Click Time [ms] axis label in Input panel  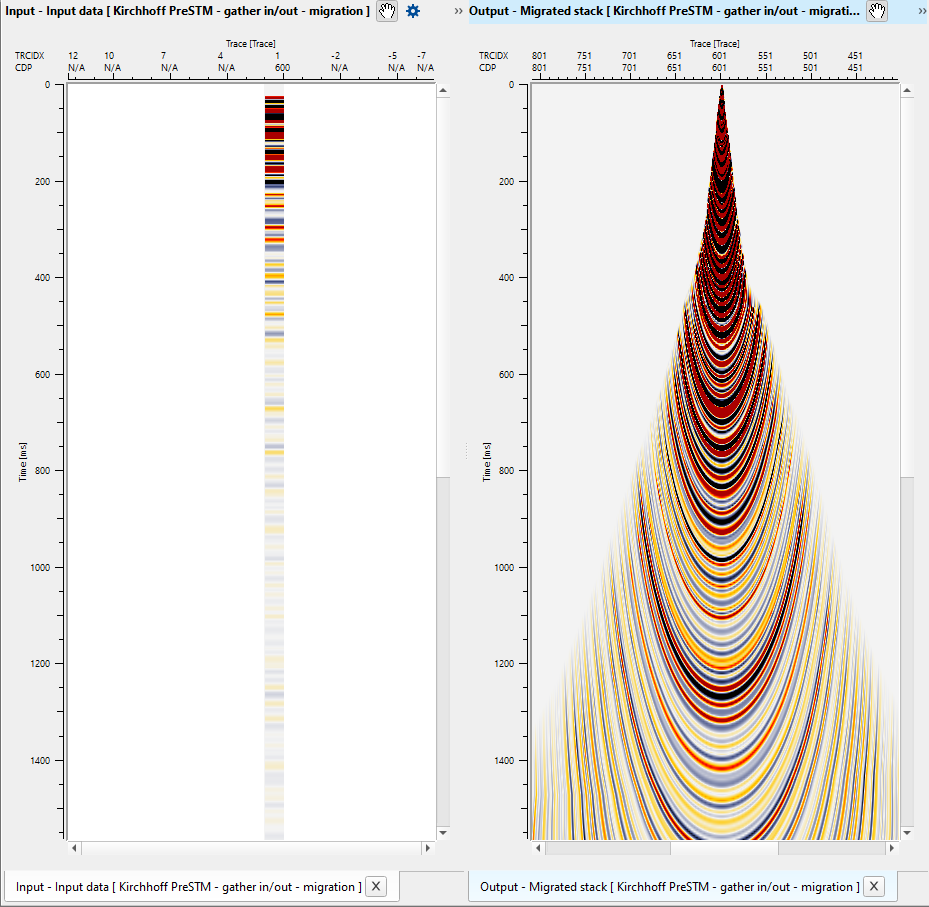point(23,461)
